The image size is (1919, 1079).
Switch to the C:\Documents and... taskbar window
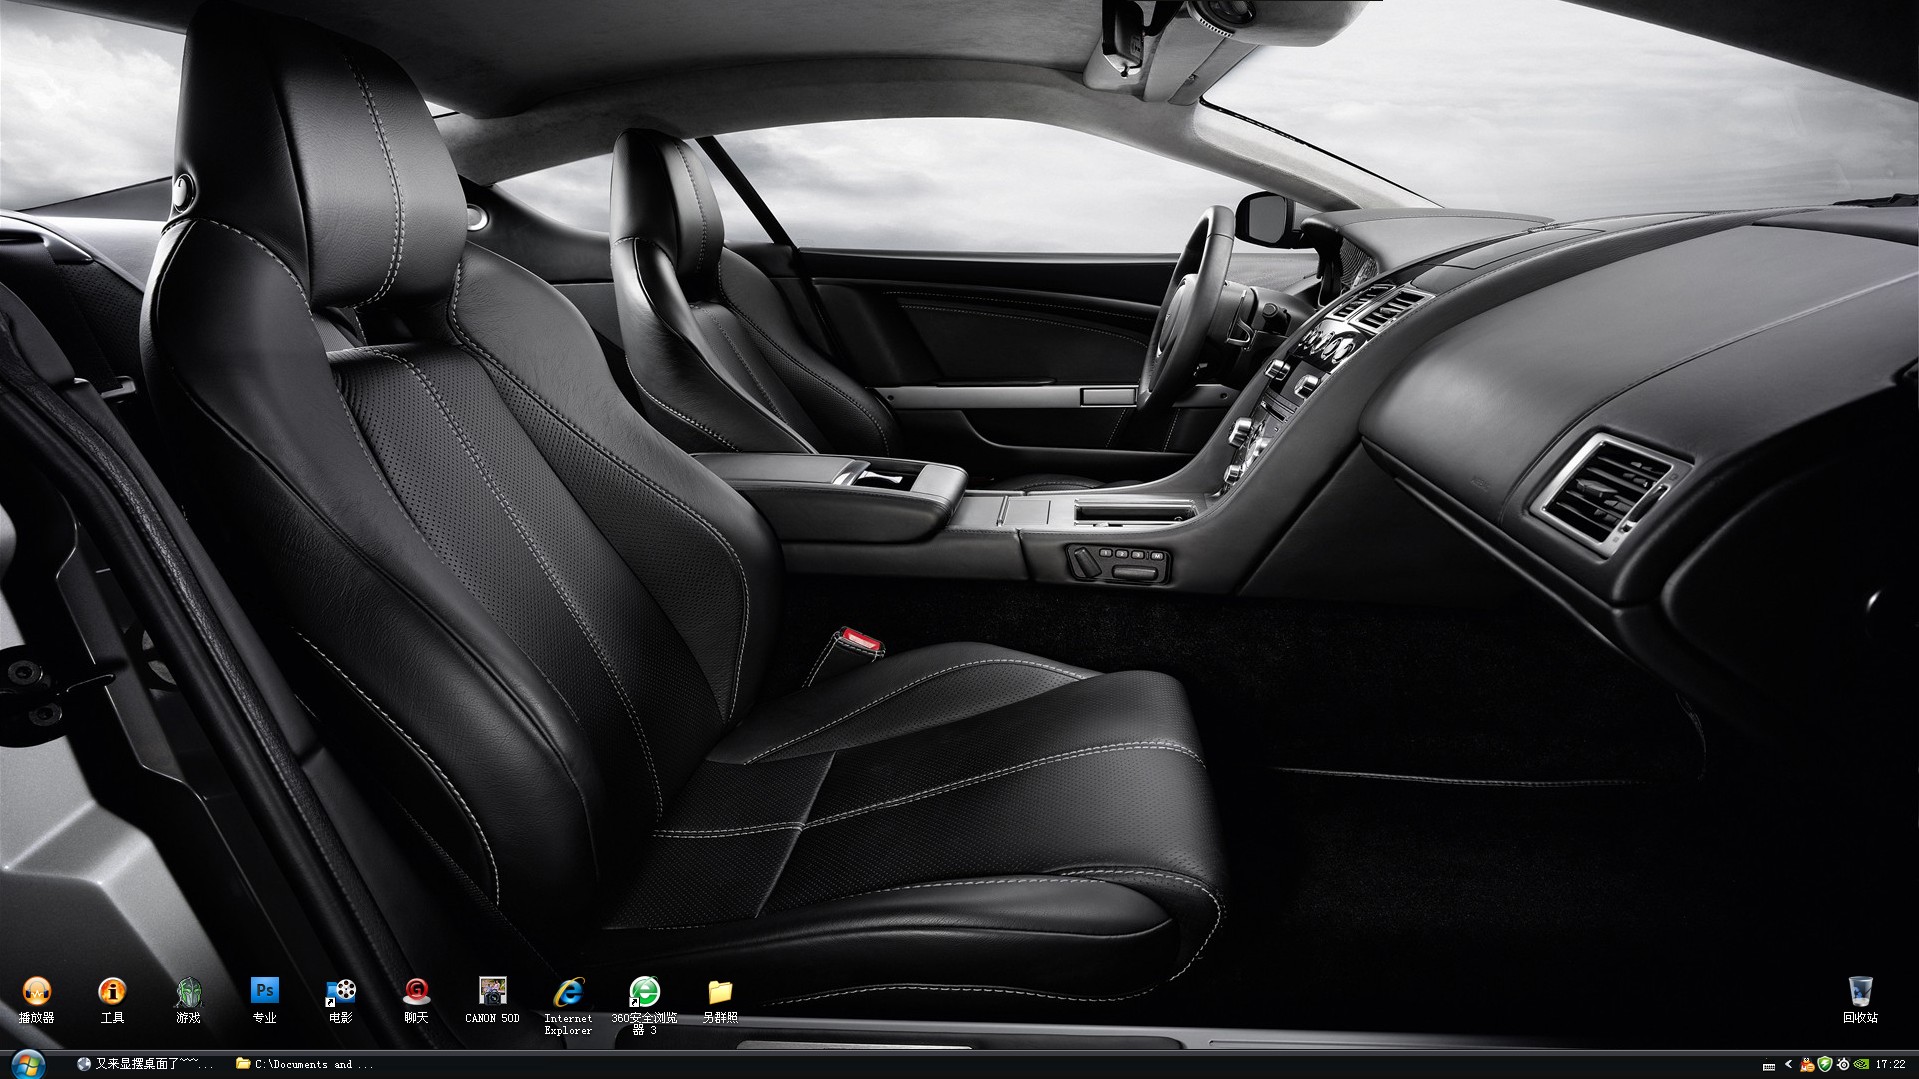tap(305, 1064)
